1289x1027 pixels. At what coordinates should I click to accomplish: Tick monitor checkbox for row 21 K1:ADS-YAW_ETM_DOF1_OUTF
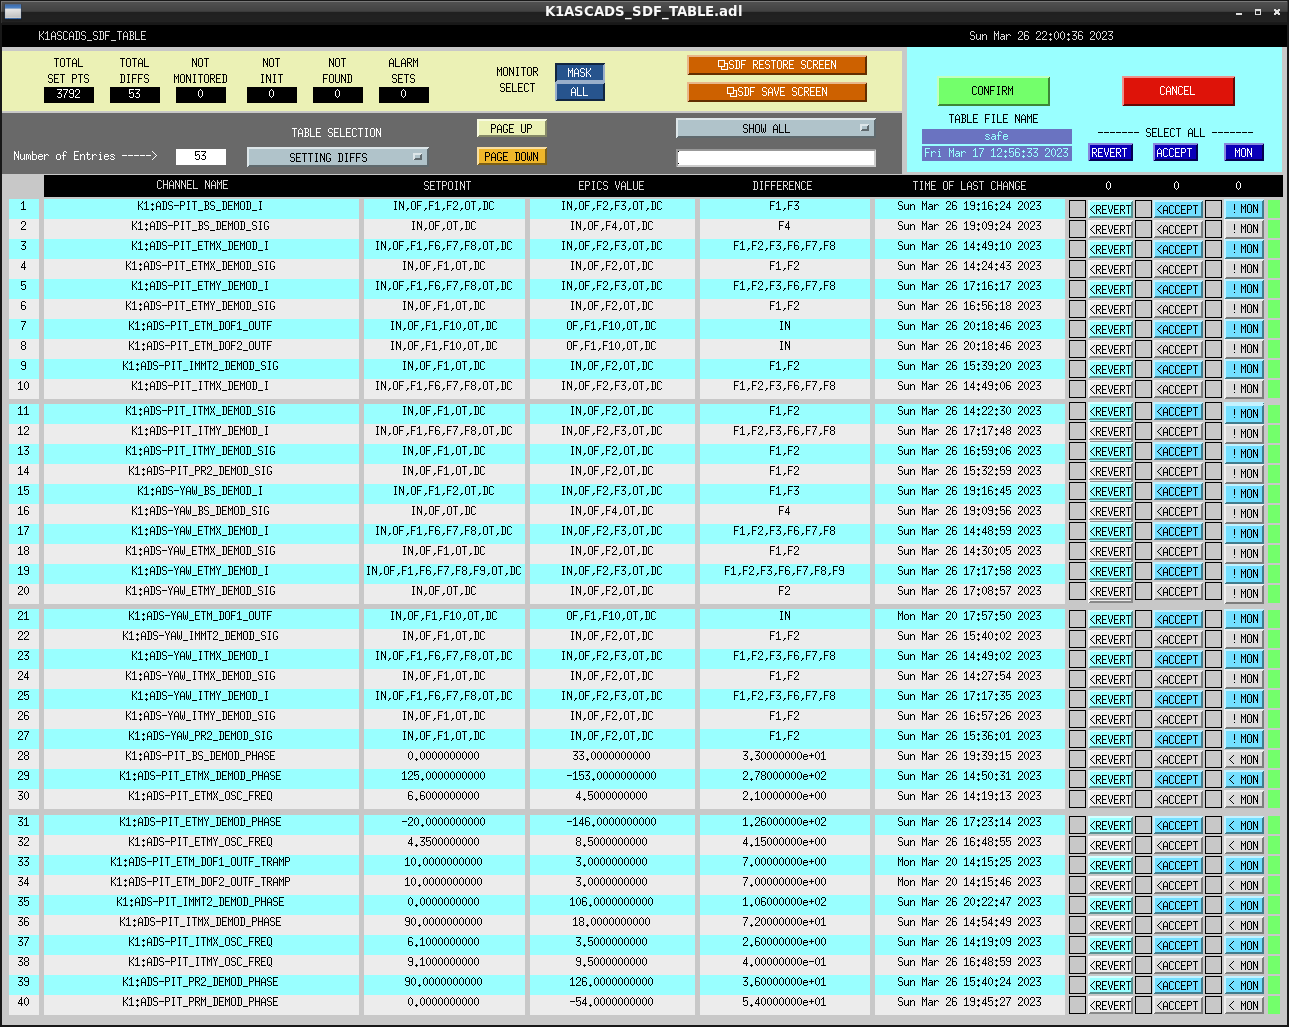tap(1213, 619)
